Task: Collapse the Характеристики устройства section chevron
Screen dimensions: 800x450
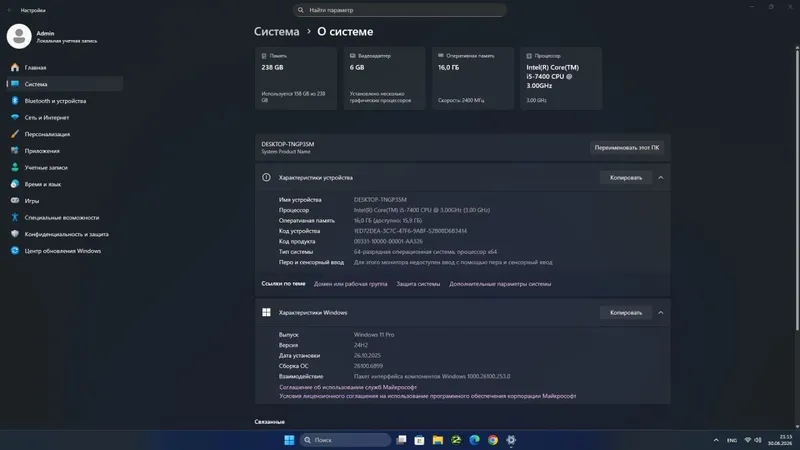Action: tap(661, 178)
